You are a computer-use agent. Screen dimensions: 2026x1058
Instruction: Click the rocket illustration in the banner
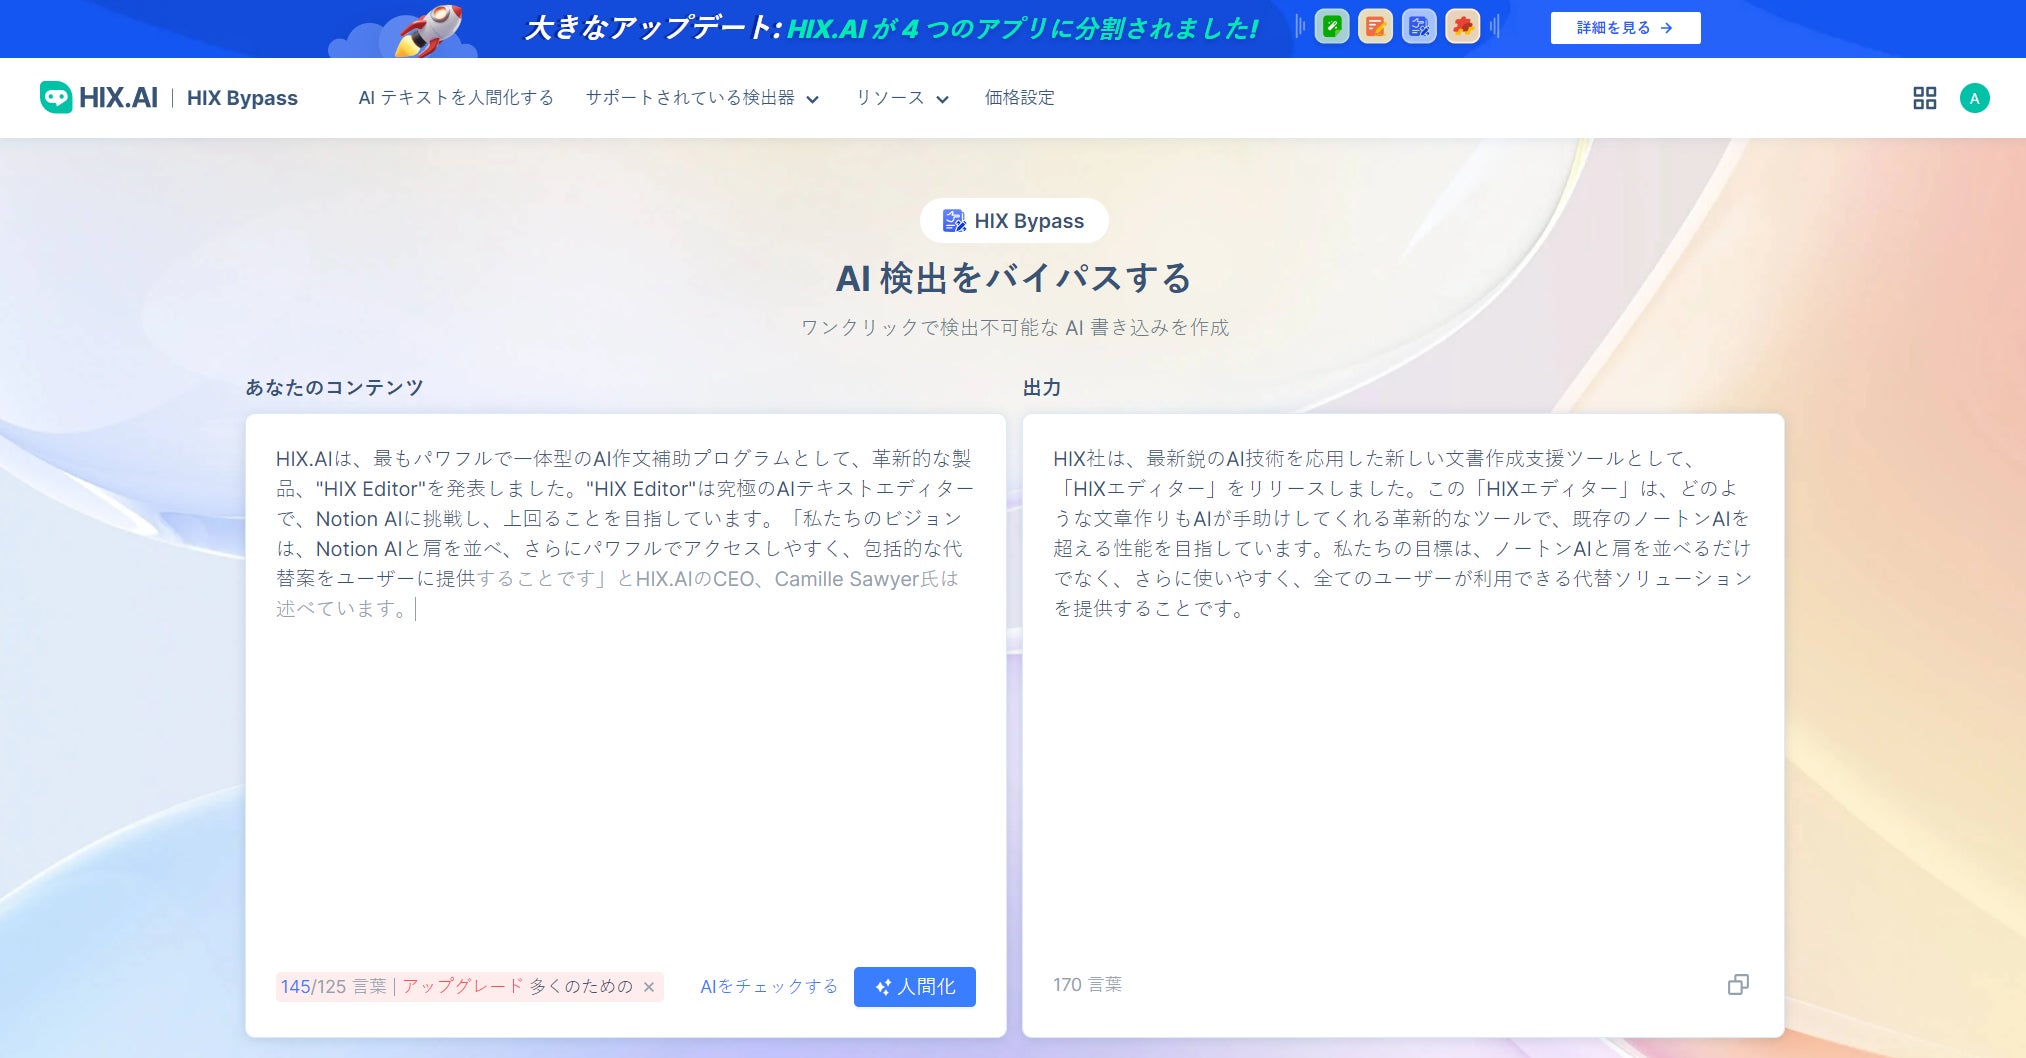click(428, 29)
